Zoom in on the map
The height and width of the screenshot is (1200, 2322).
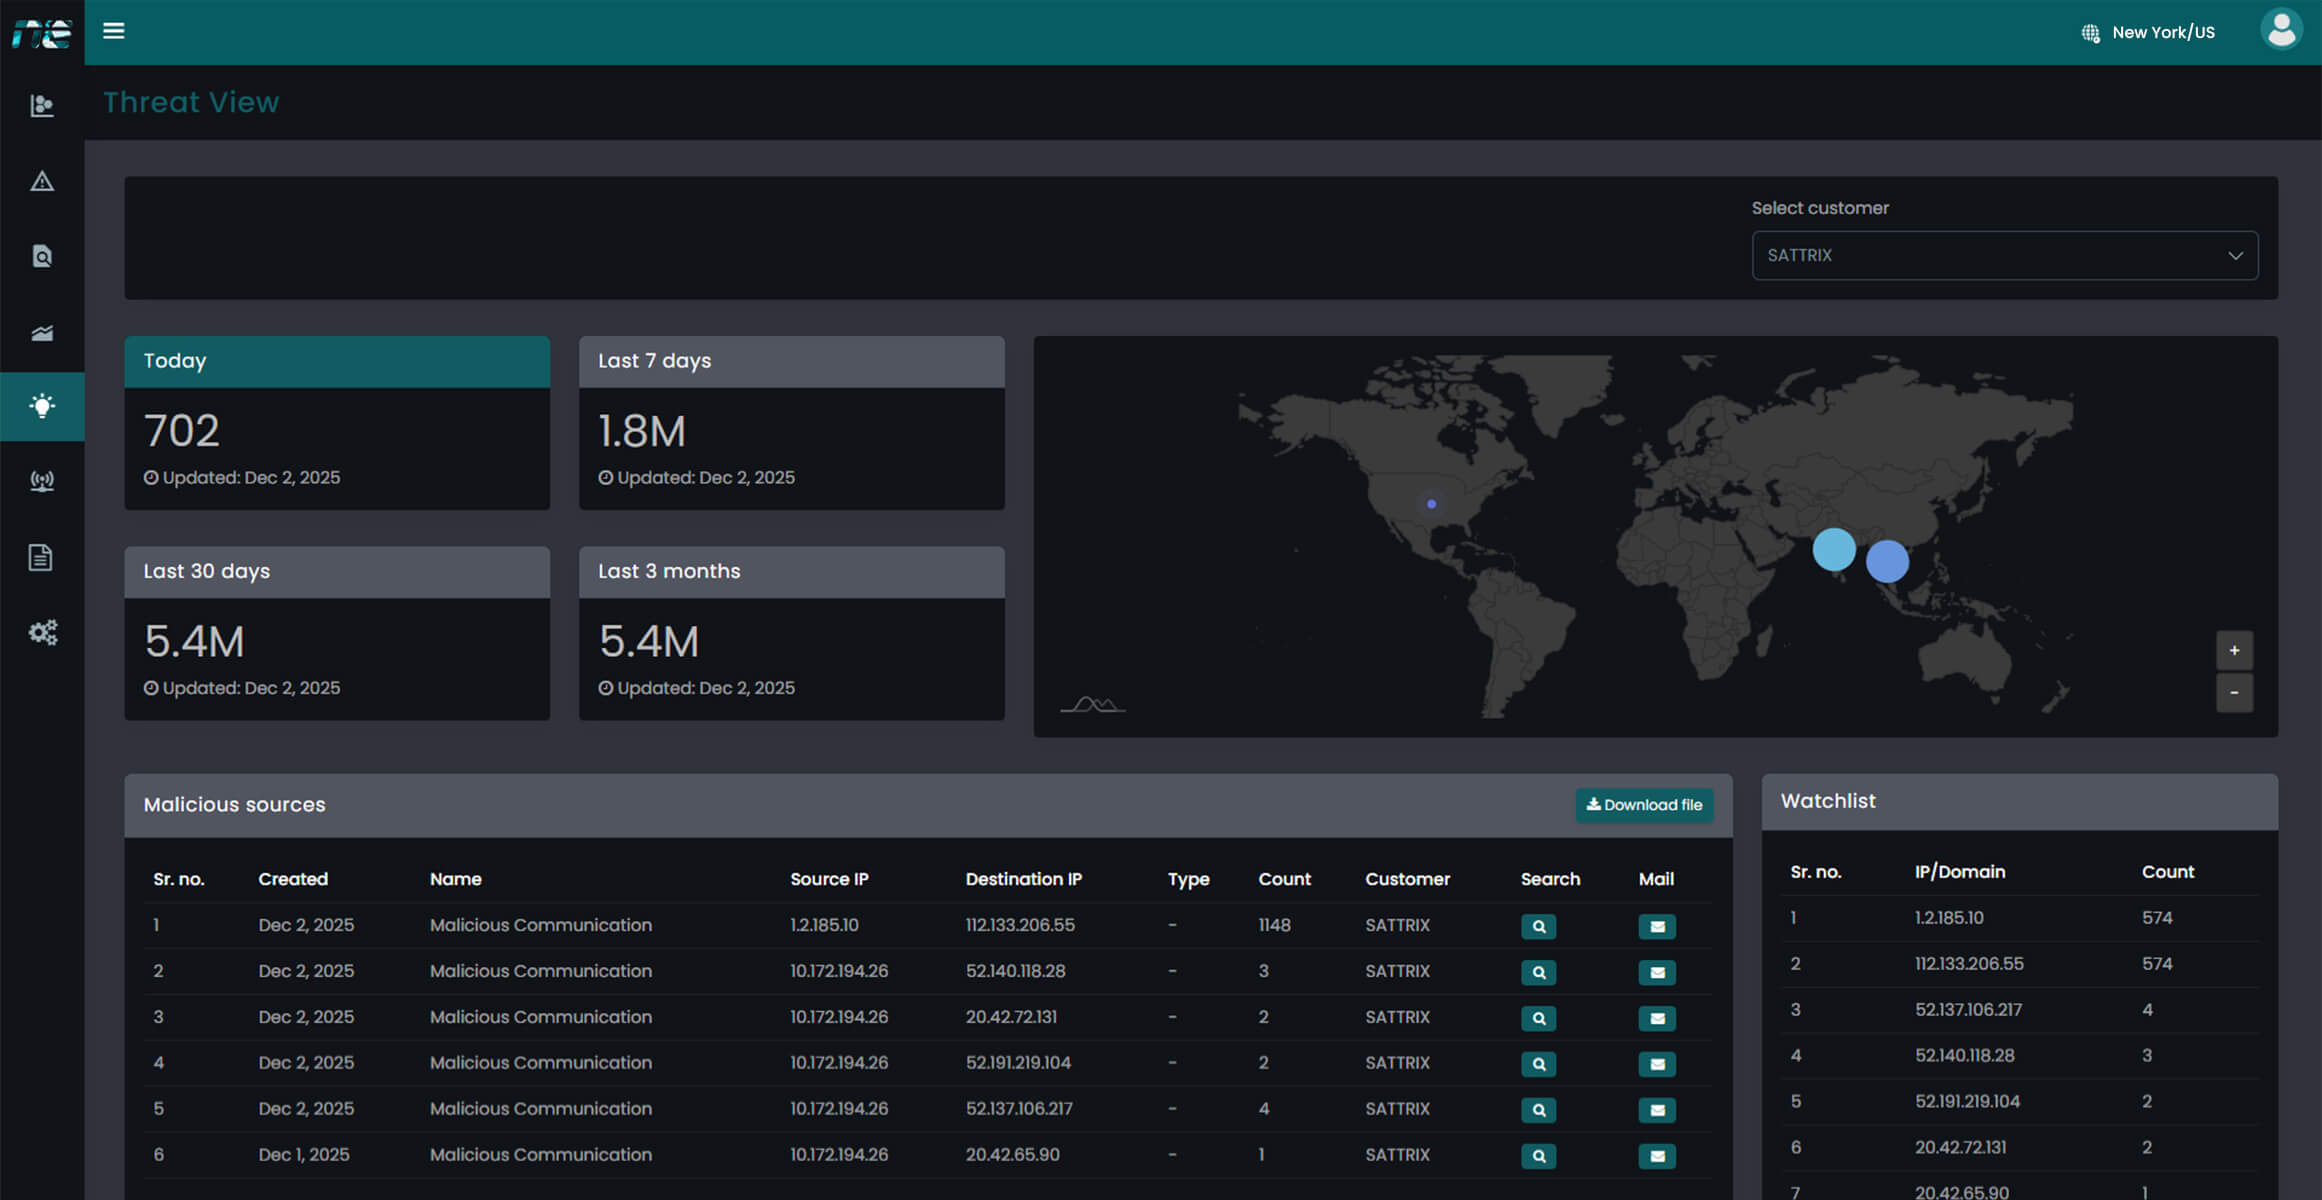coord(2234,651)
